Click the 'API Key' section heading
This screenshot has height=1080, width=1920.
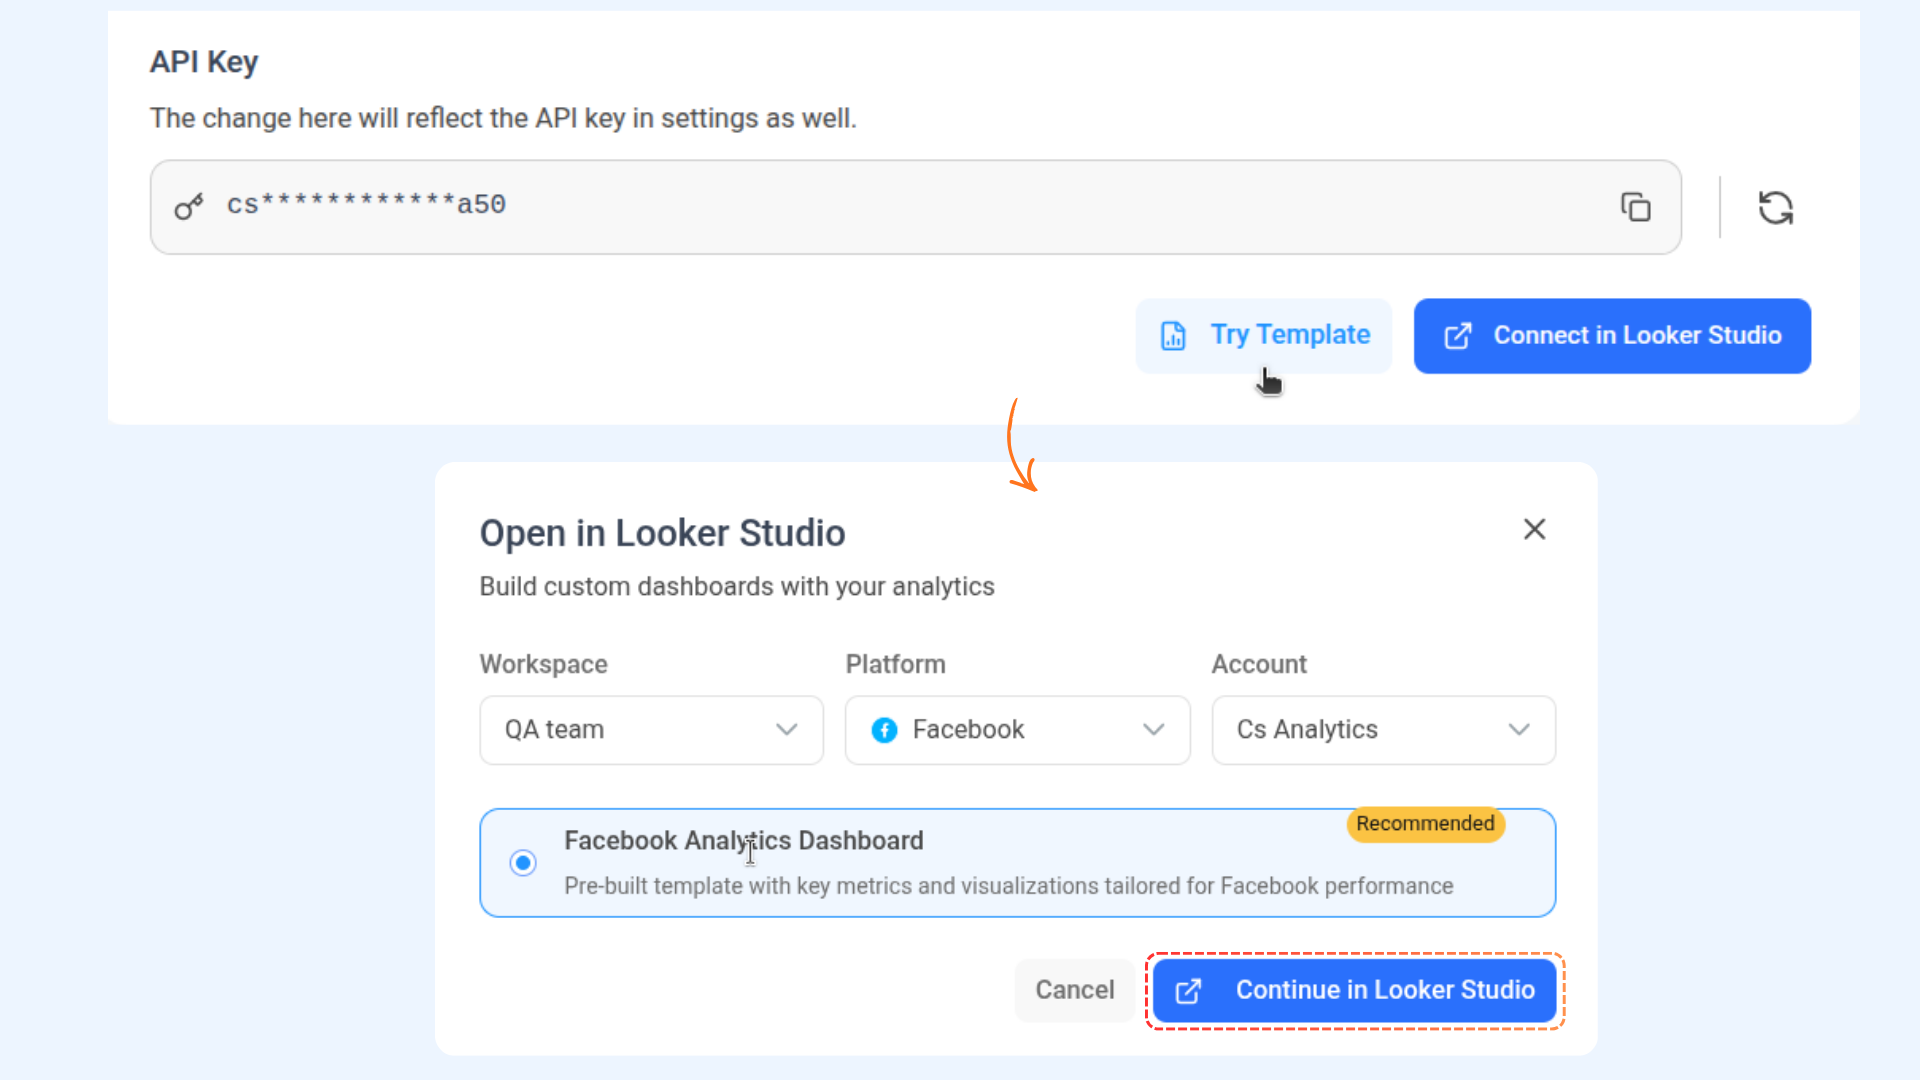click(204, 62)
